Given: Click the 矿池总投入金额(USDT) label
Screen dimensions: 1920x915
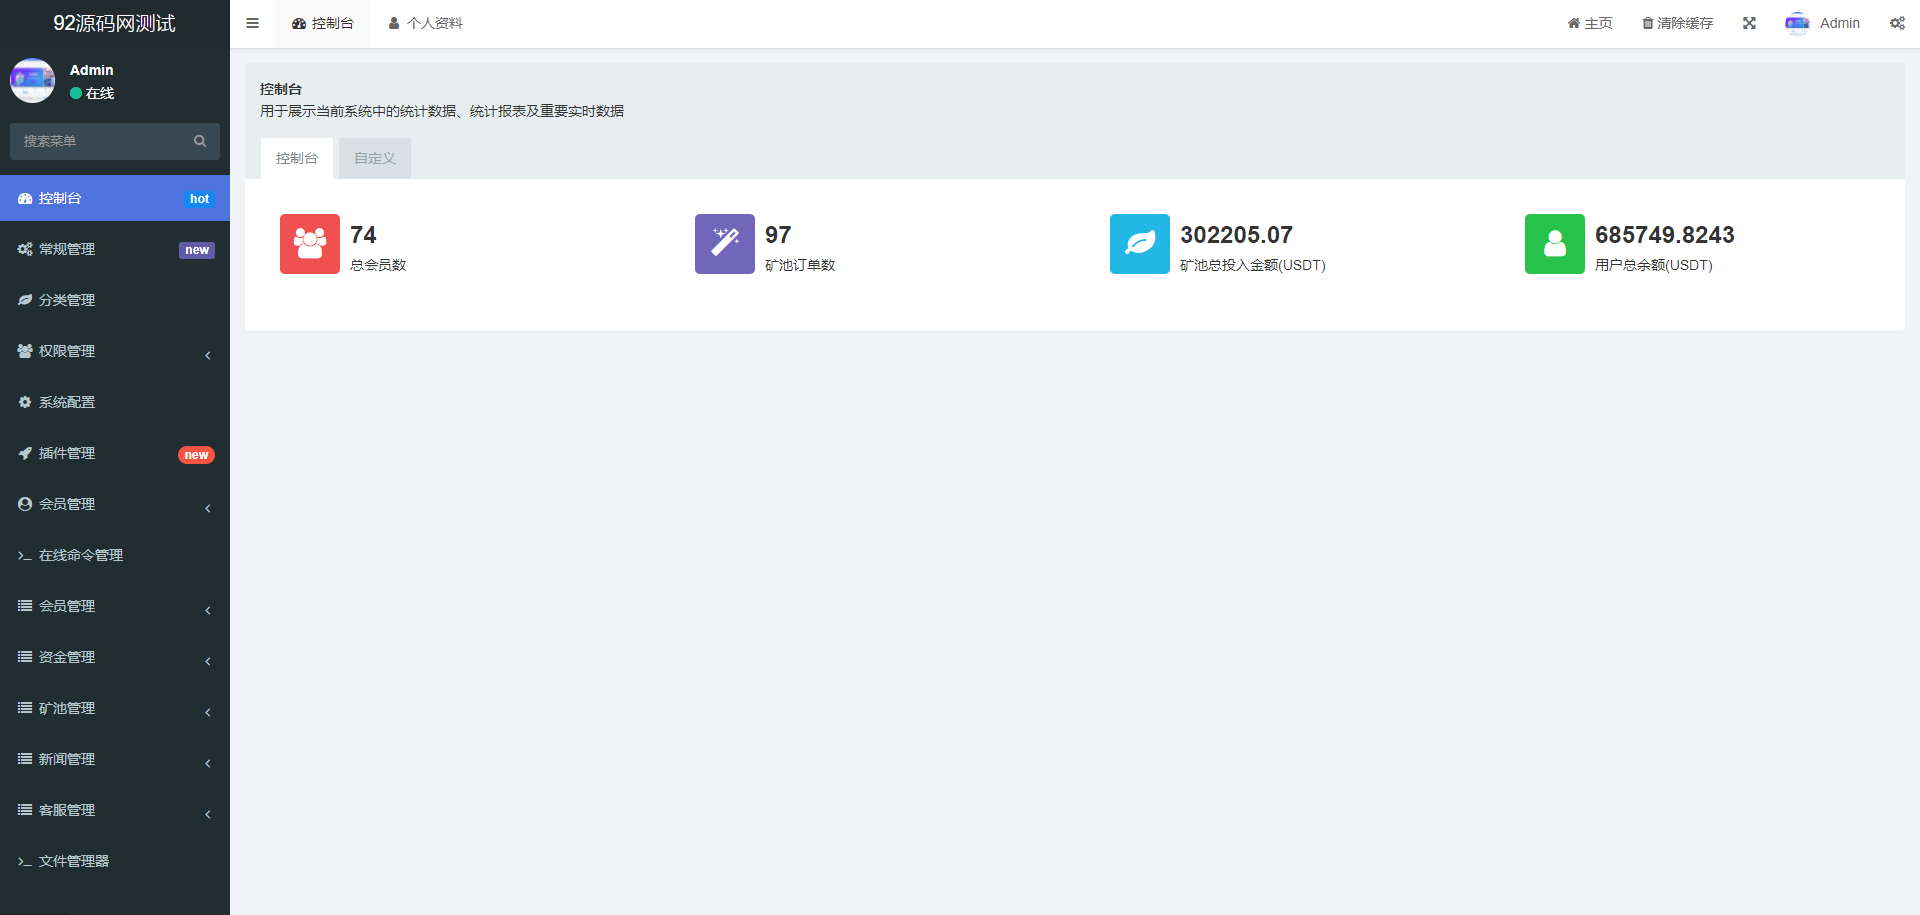Looking at the screenshot, I should pyautogui.click(x=1253, y=265).
